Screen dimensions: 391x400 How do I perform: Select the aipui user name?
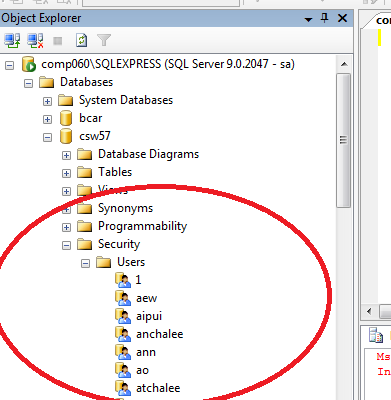149,316
